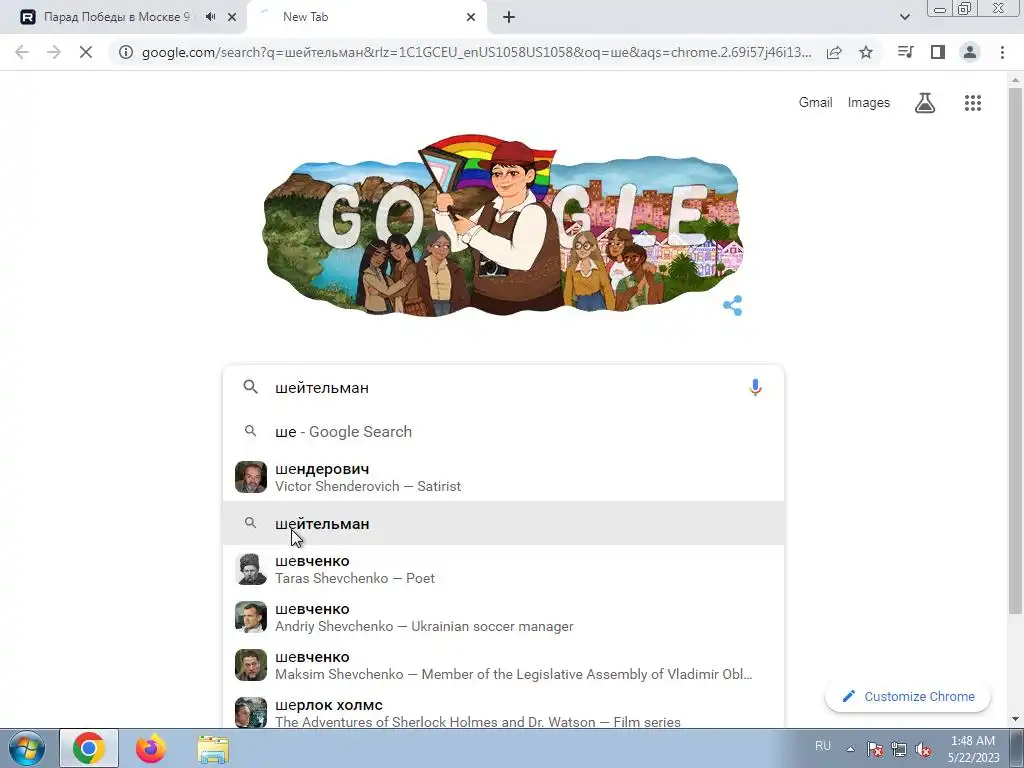The width and height of the screenshot is (1024, 768).
Task: Open Action Center flag tray icon
Action: (x=875, y=749)
